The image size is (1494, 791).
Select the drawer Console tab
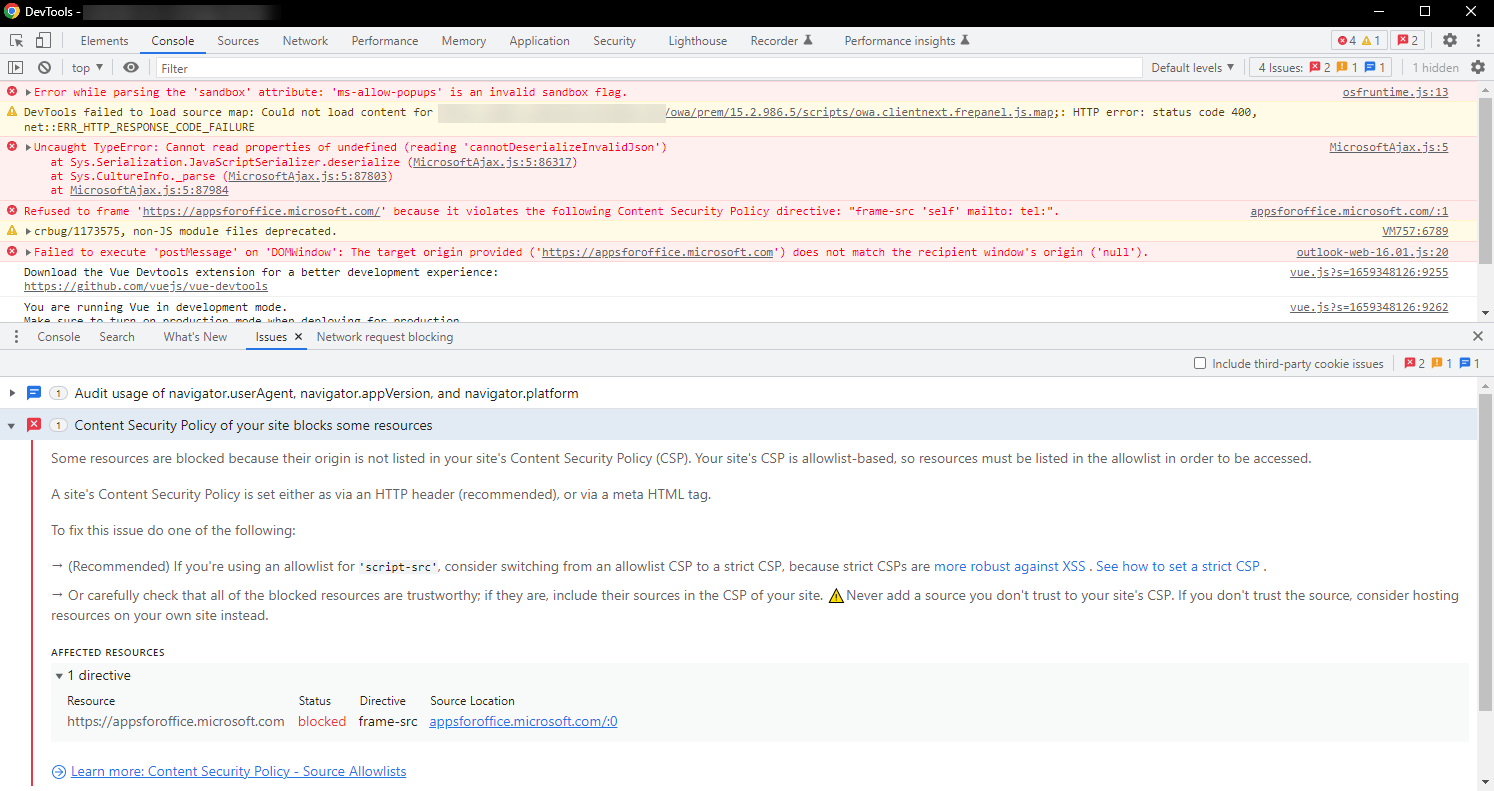(x=59, y=337)
